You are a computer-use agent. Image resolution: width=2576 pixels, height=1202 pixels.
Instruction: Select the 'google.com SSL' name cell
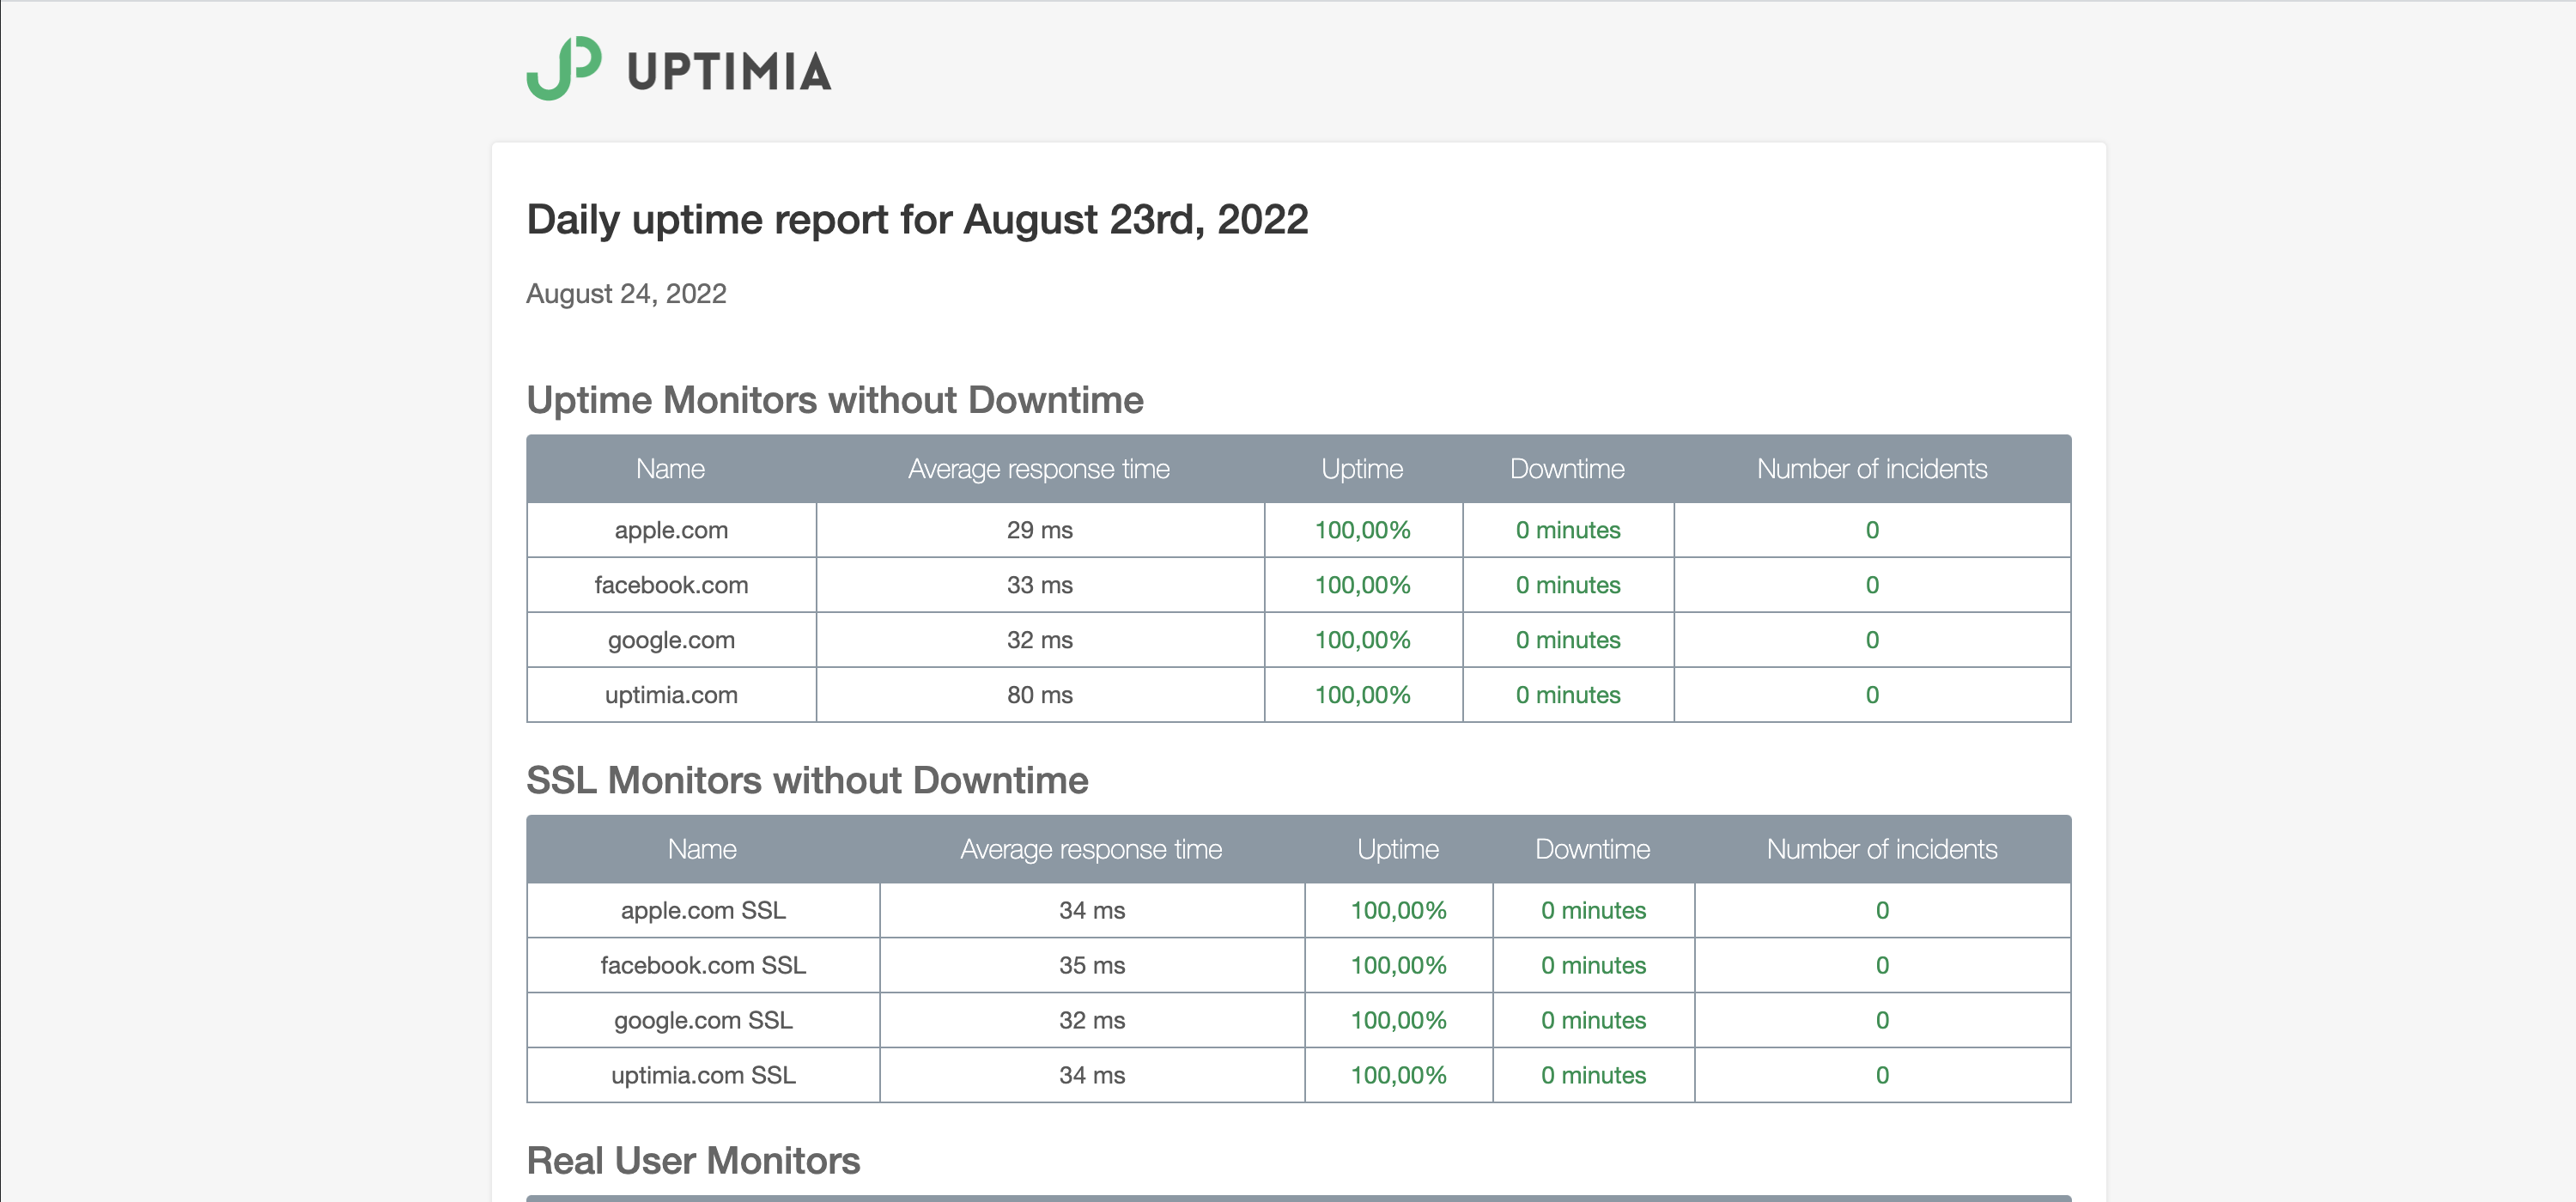tap(703, 1020)
